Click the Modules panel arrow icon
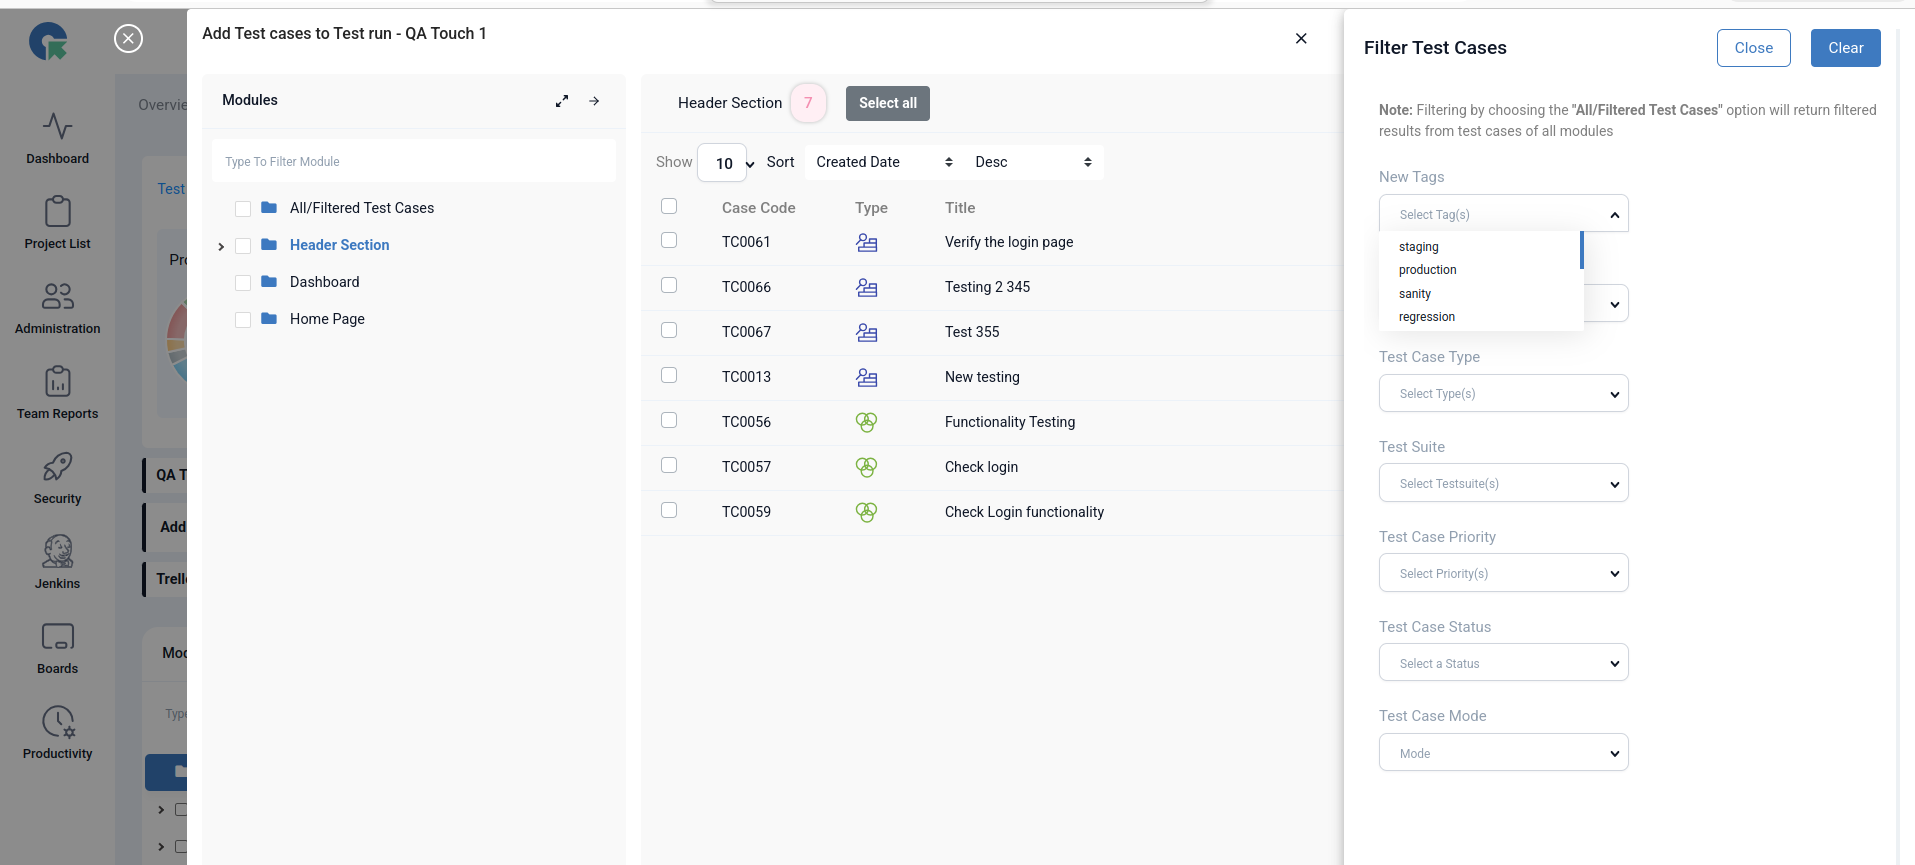 click(594, 101)
